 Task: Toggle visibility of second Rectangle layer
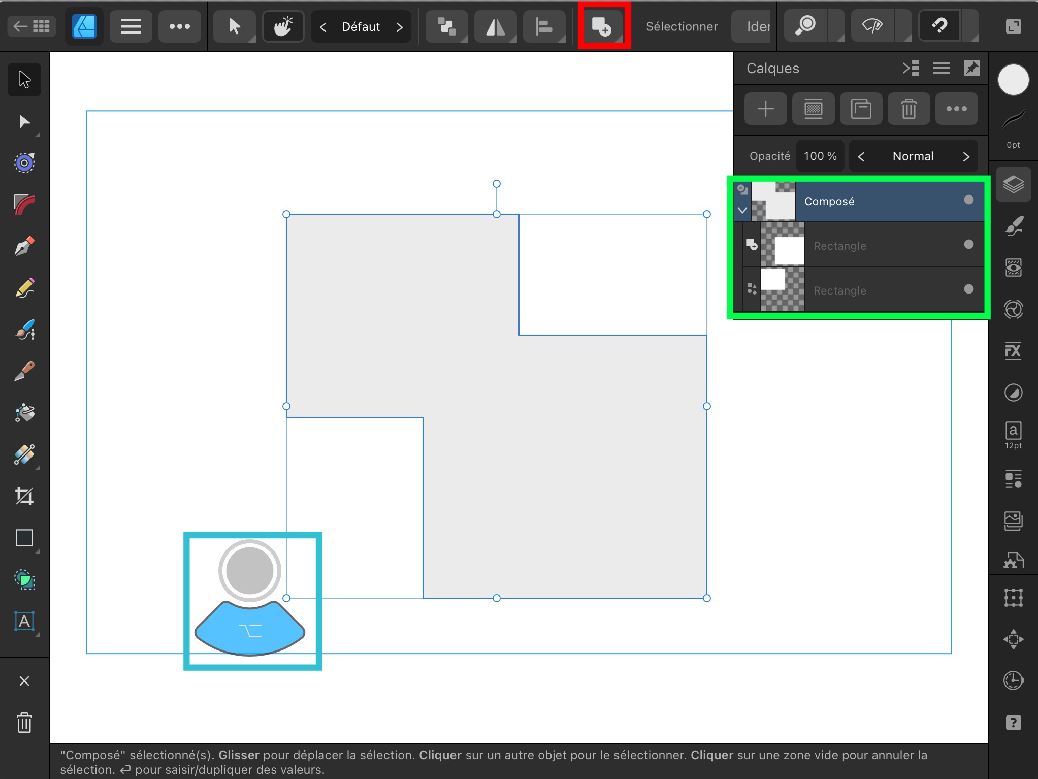click(x=968, y=289)
